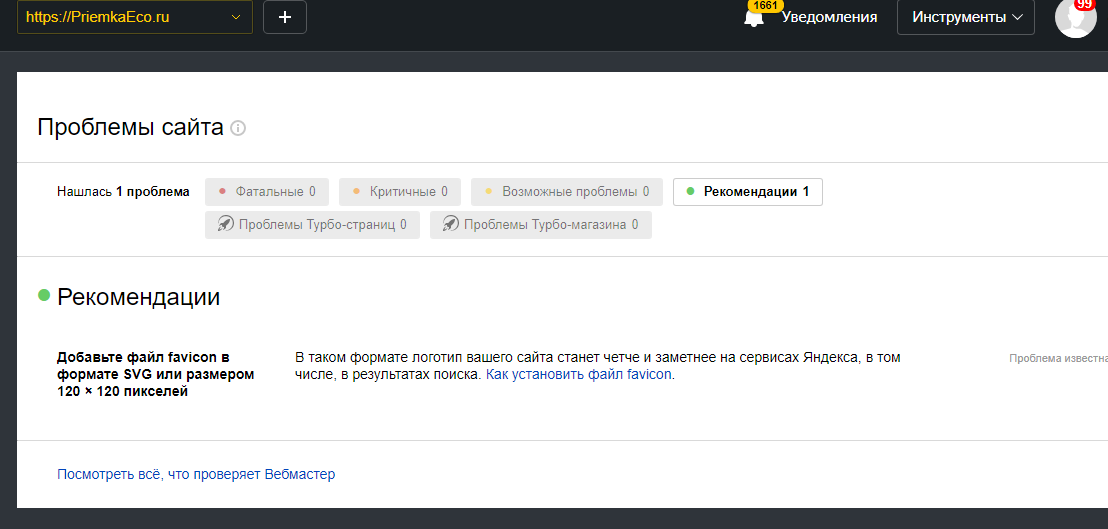Select the Проблемы Турбо-магазина tab
This screenshot has width=1108, height=529.
pyautogui.click(x=541, y=225)
